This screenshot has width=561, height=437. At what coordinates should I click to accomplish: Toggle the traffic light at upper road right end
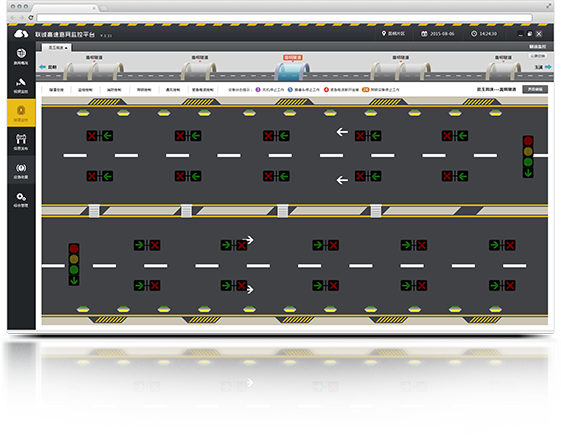[528, 156]
